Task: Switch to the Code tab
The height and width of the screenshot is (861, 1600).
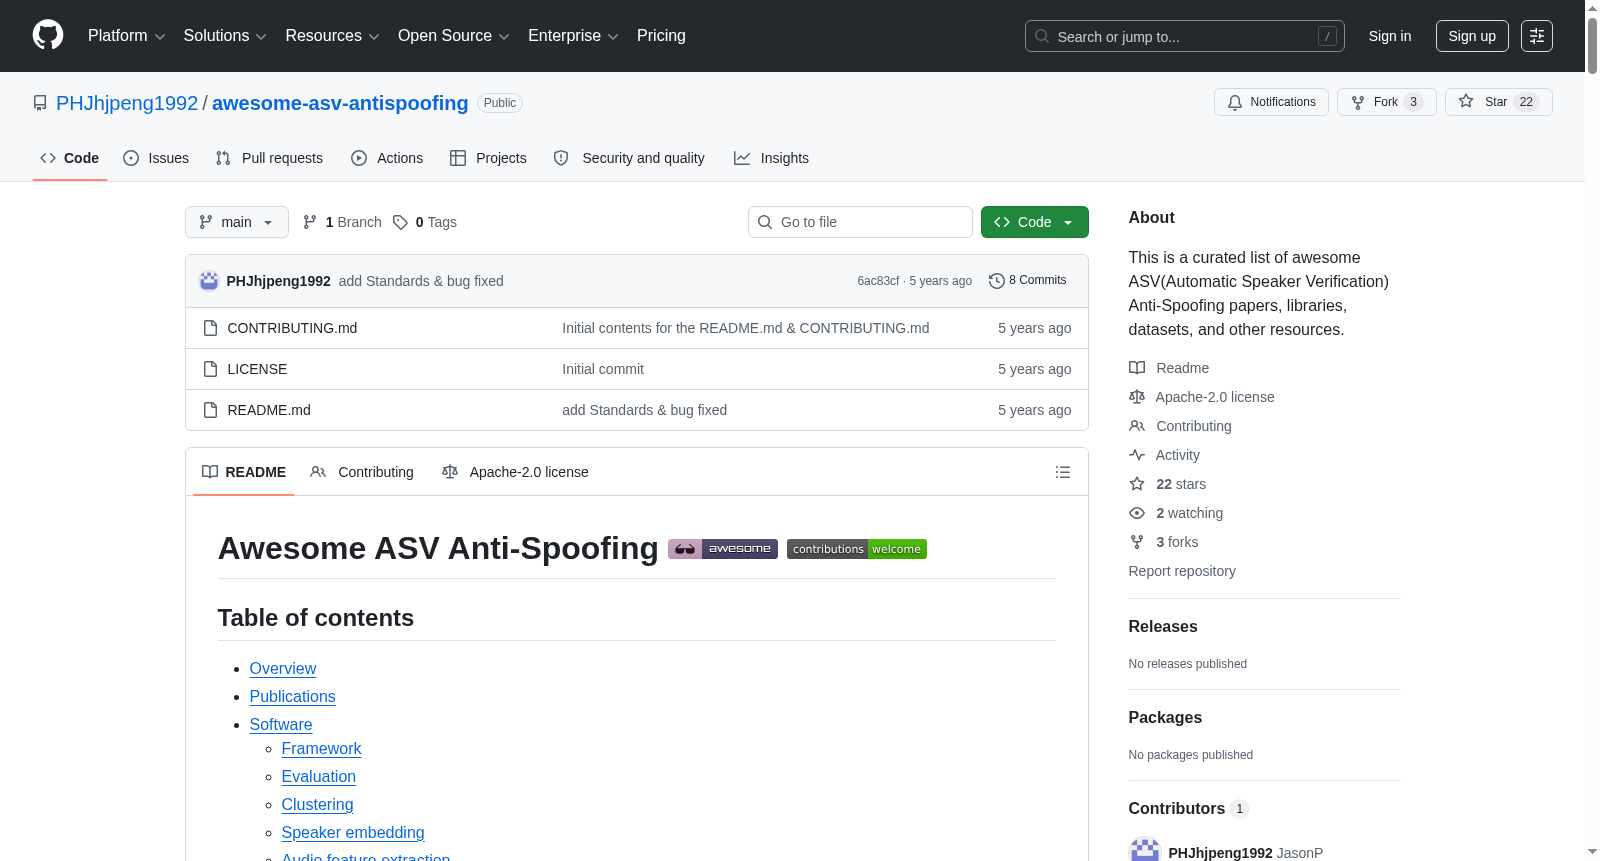Action: (69, 158)
